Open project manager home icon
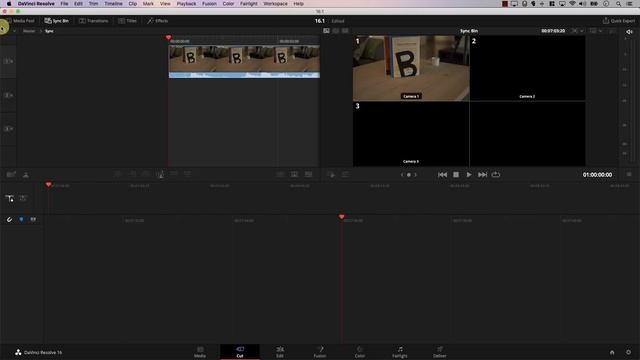Viewport: 640px width, 360px height. pyautogui.click(x=612, y=352)
